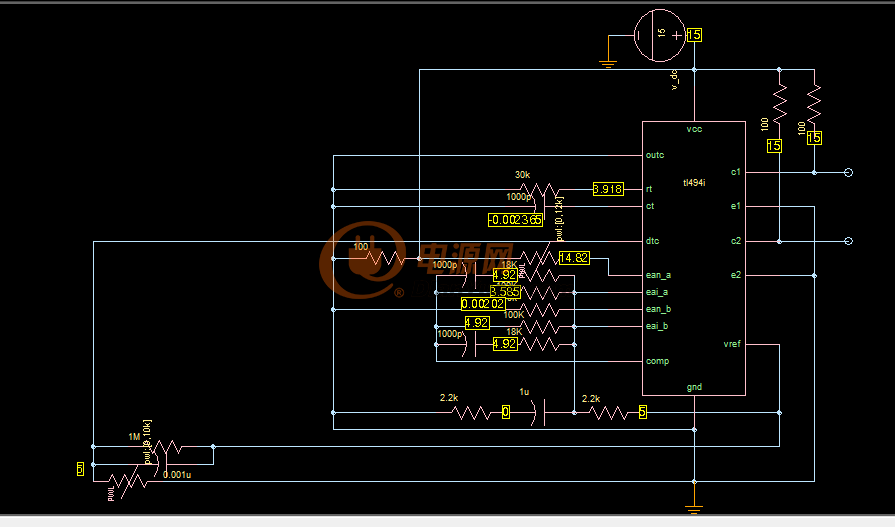Select the 100 pull-up resistor connected to c1
This screenshot has height=527, width=895.
[x=814, y=104]
